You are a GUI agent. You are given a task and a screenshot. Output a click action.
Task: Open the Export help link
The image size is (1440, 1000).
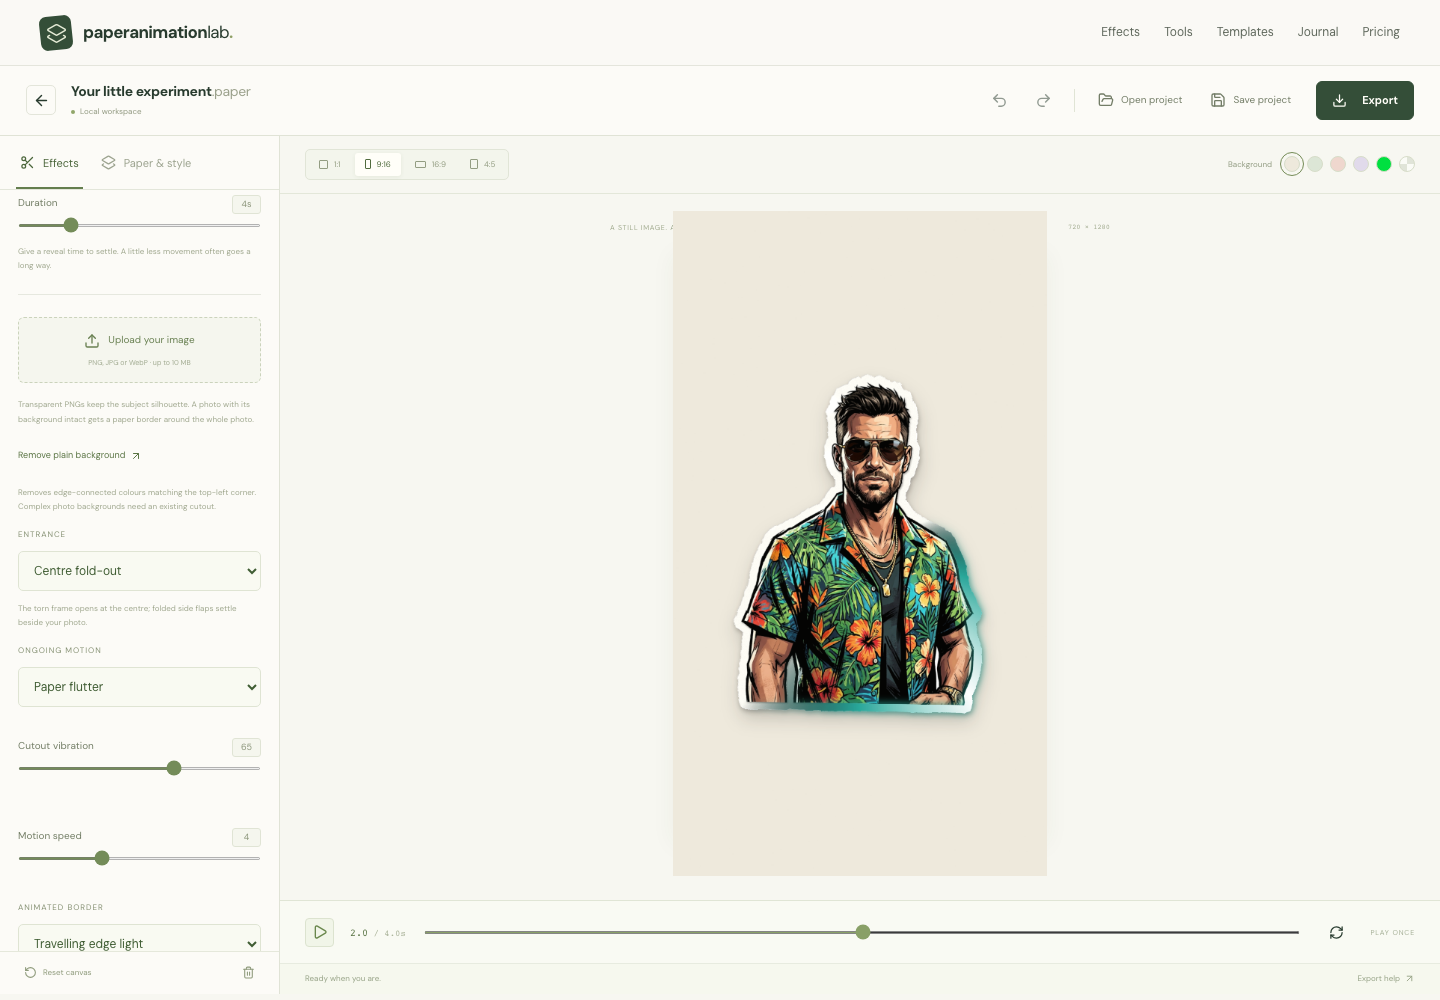(1385, 978)
